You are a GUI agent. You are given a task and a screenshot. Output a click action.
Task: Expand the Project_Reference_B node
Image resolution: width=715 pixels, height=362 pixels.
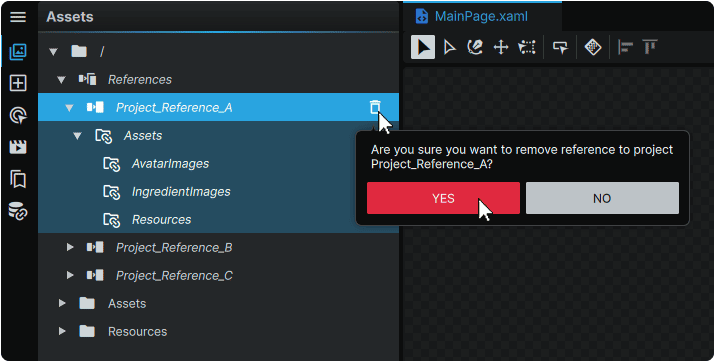pyautogui.click(x=70, y=247)
